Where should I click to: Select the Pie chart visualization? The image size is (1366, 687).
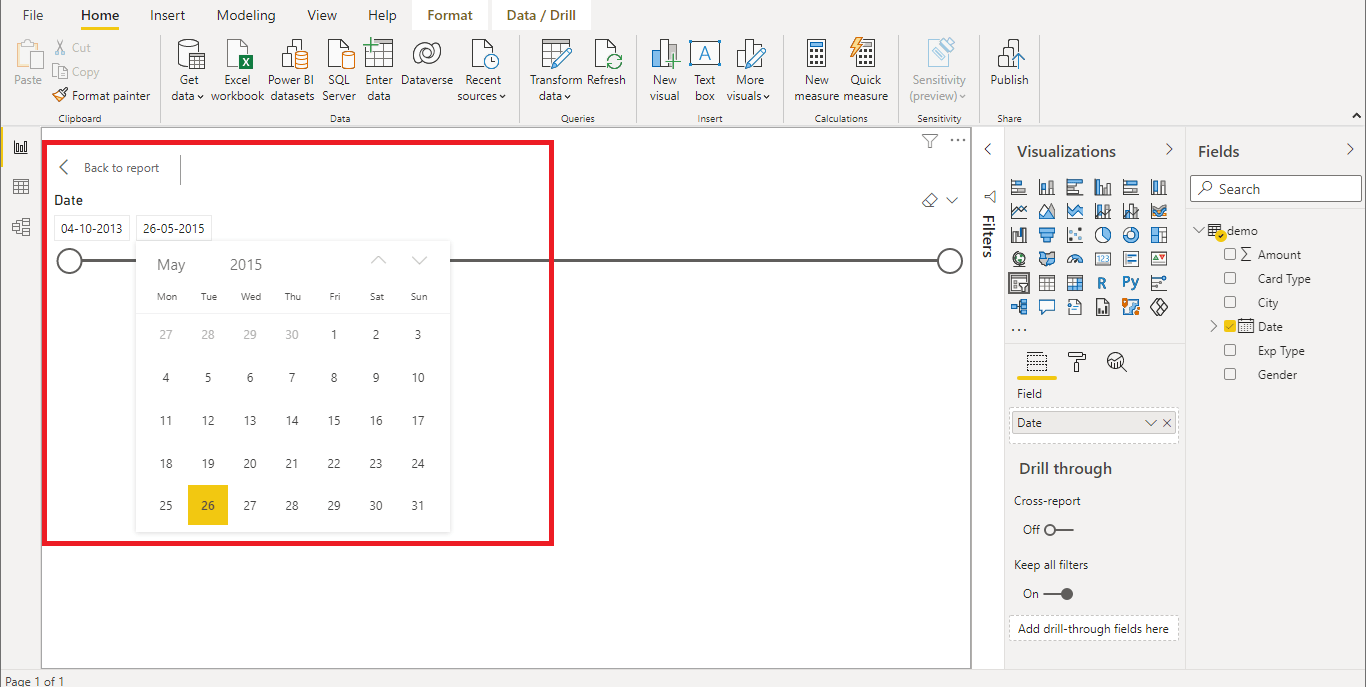tap(1102, 235)
